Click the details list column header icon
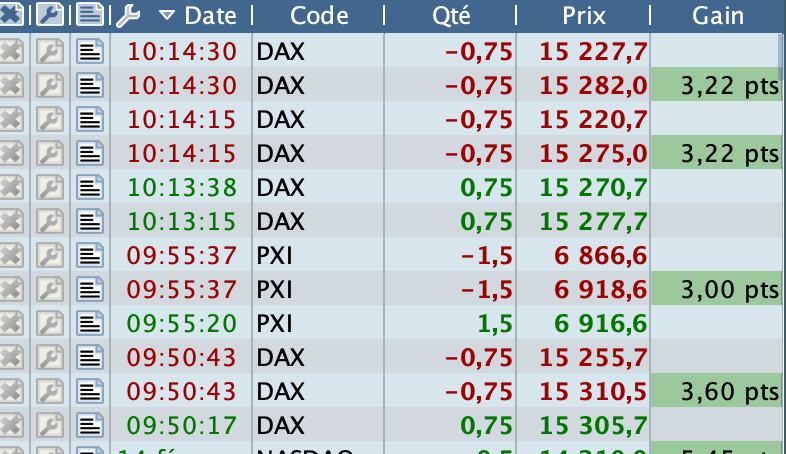The image size is (786, 454). click(91, 15)
